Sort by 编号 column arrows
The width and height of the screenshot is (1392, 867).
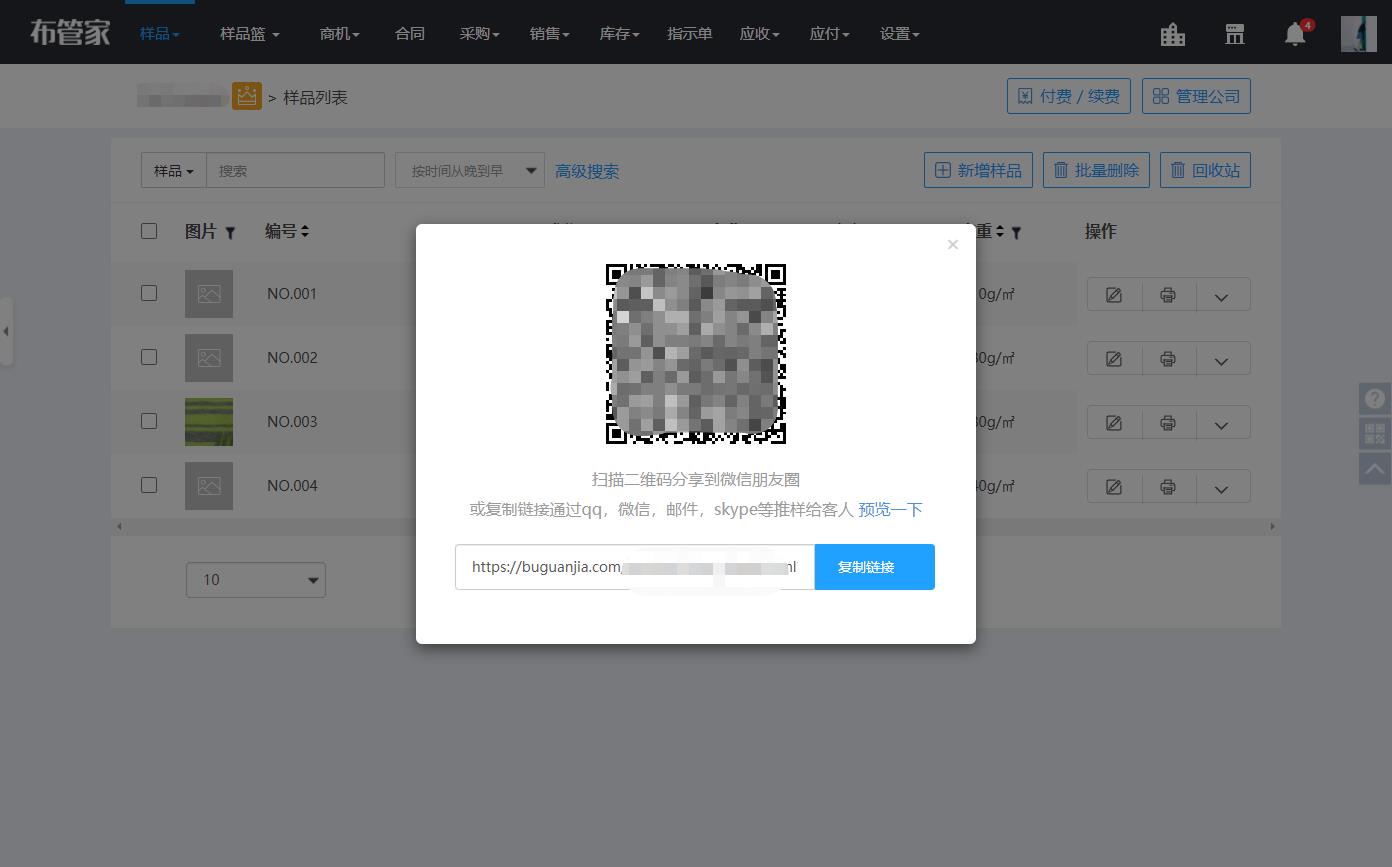click(305, 231)
